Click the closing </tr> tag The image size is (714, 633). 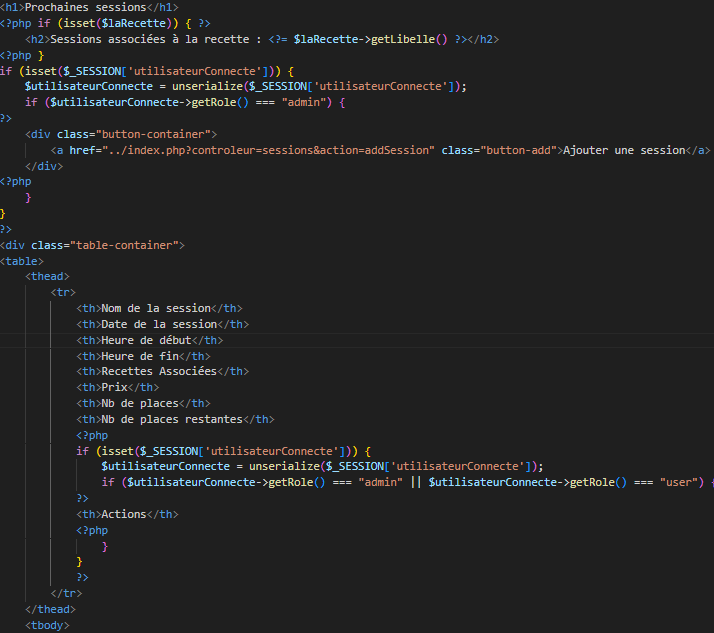tap(66, 594)
